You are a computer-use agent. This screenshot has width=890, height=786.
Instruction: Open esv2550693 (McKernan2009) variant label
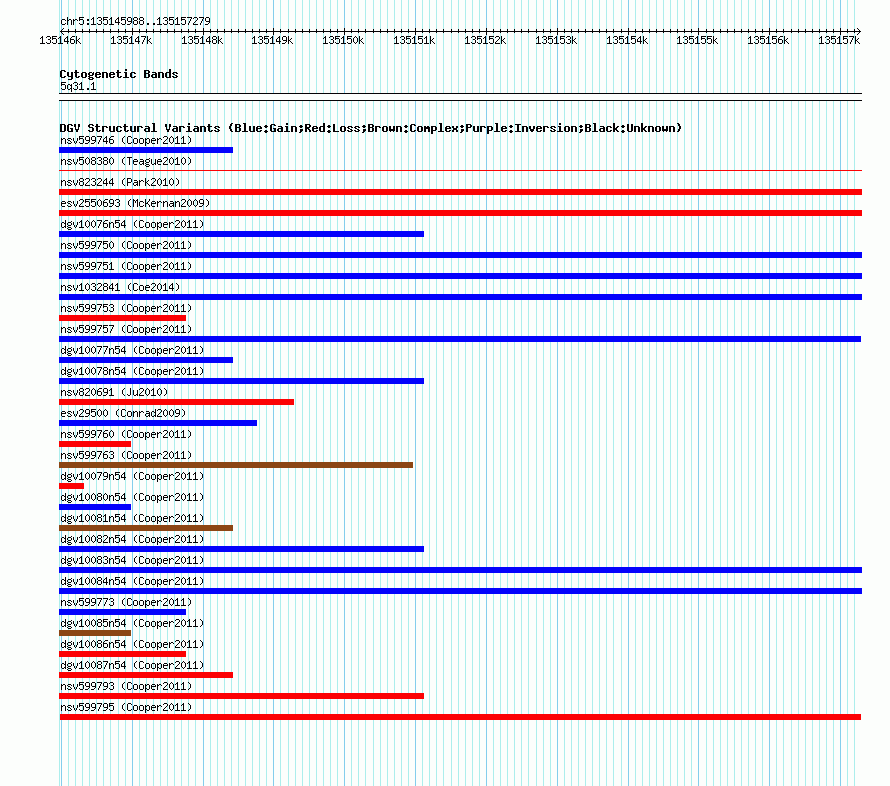pyautogui.click(x=135, y=203)
